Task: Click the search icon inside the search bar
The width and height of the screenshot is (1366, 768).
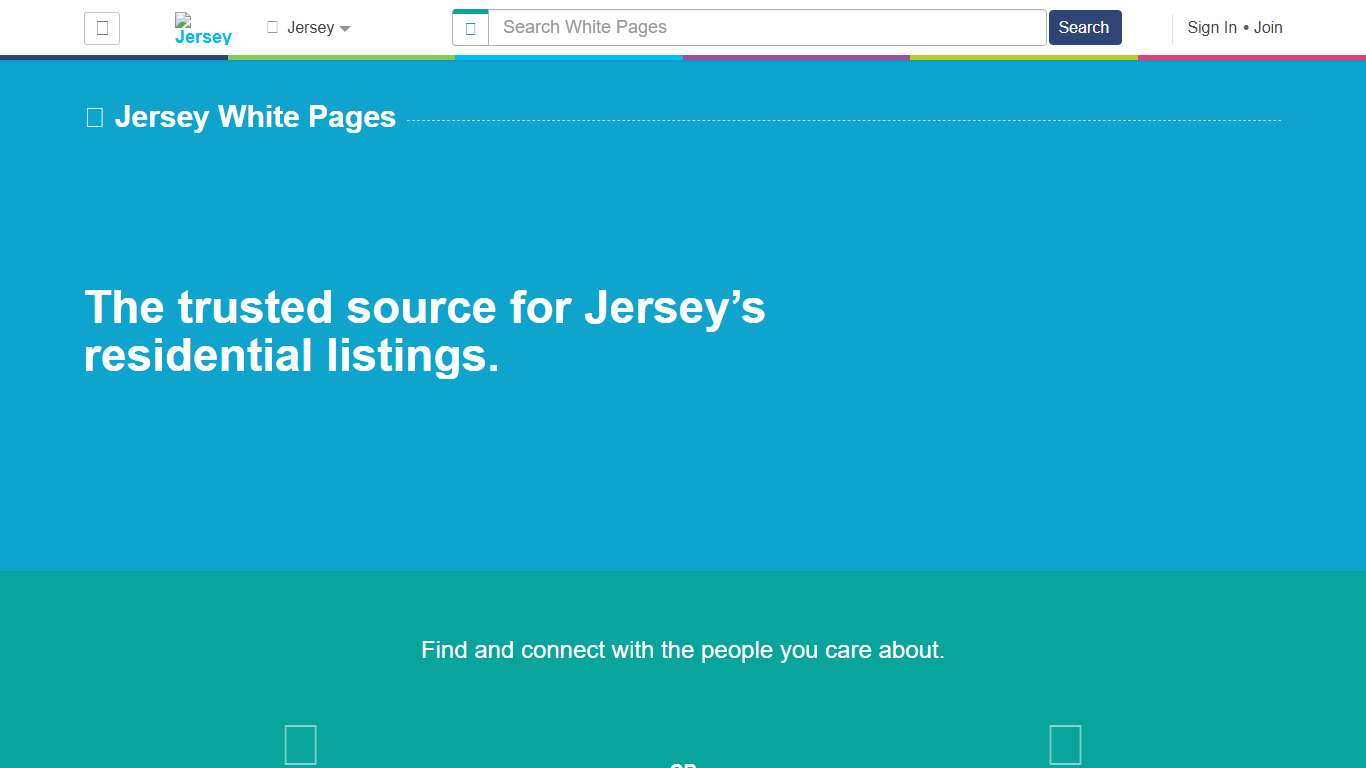Action: point(470,27)
